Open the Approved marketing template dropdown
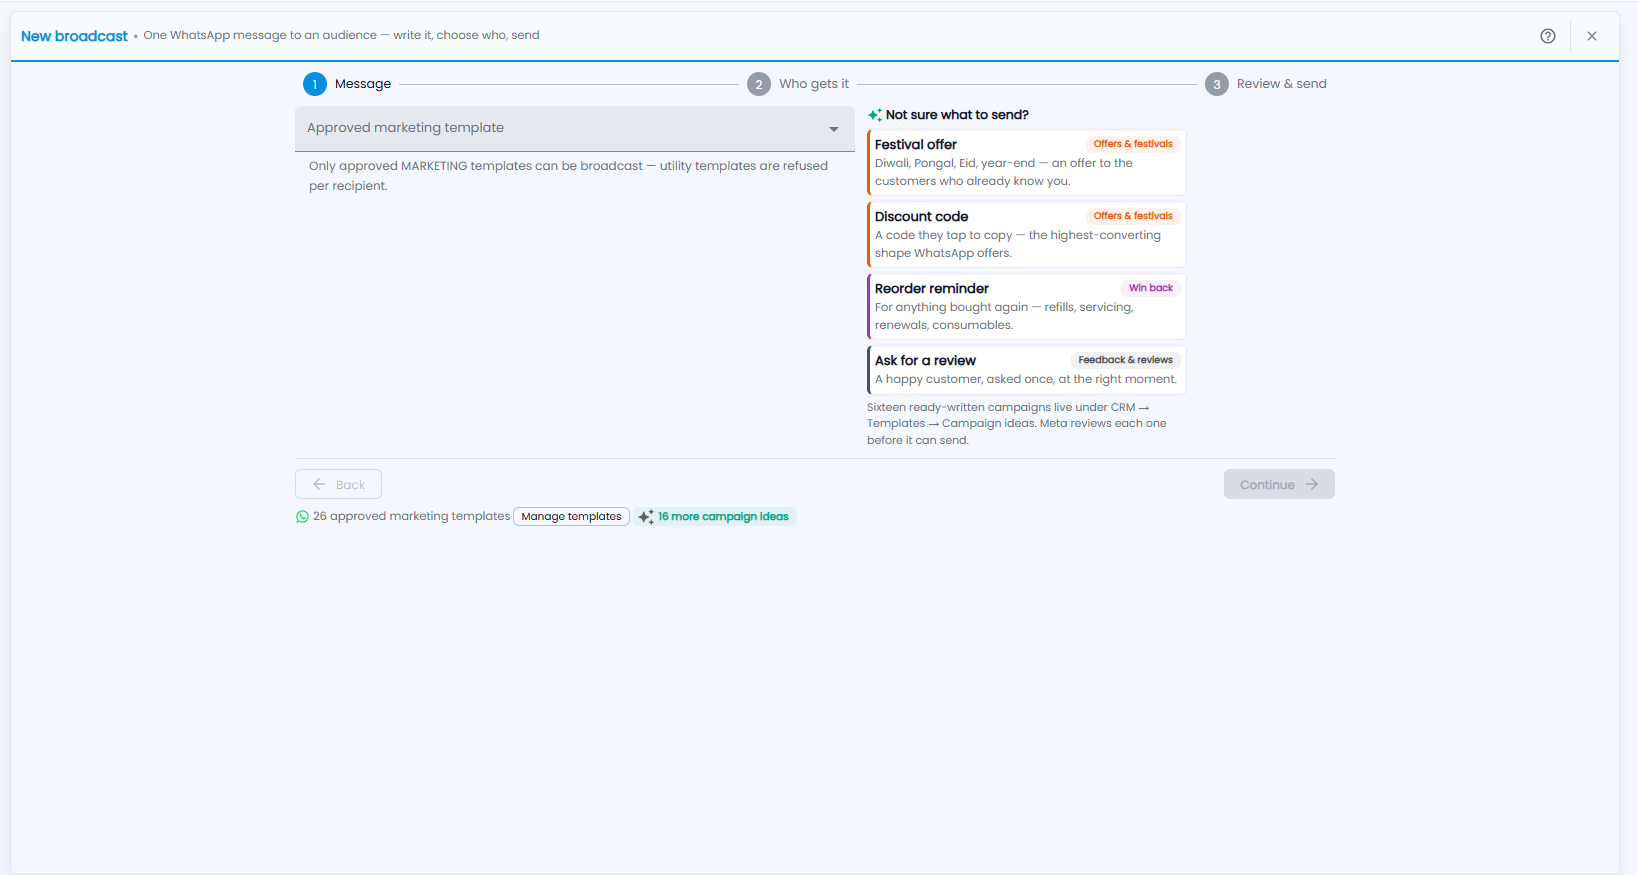The height and width of the screenshot is (875, 1638). (575, 129)
